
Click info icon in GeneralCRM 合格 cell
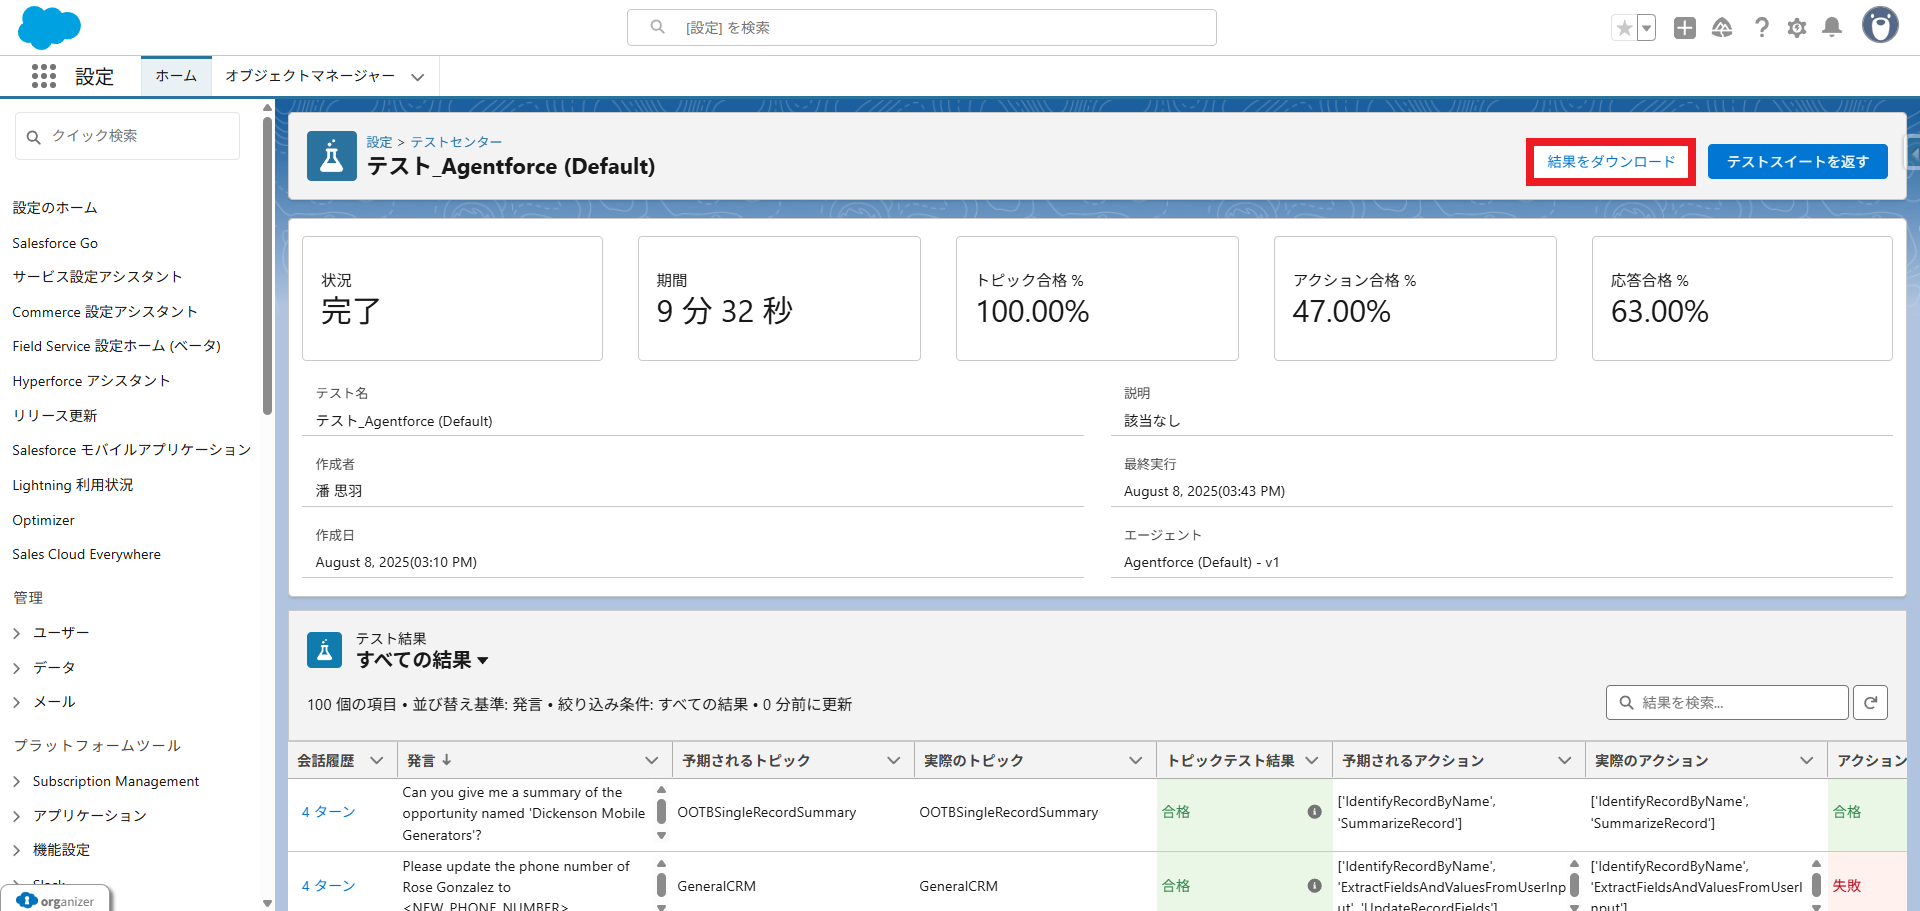1315,886
